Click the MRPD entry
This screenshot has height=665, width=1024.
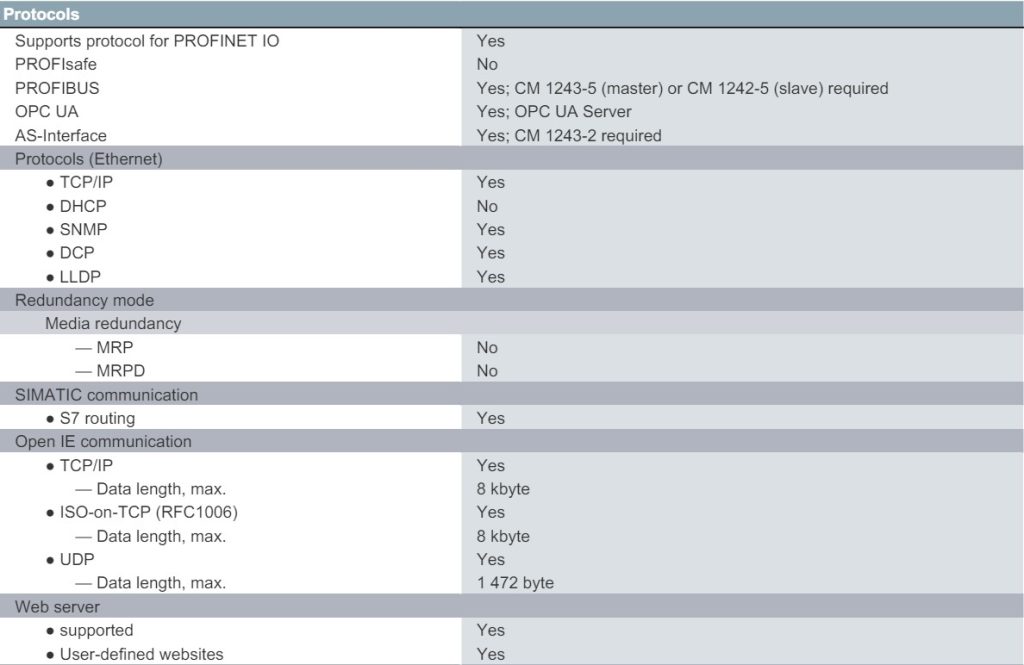110,371
